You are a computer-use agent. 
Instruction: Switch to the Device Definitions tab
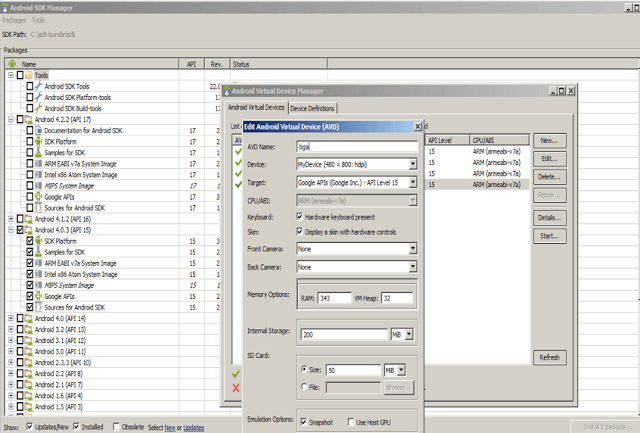pos(312,108)
